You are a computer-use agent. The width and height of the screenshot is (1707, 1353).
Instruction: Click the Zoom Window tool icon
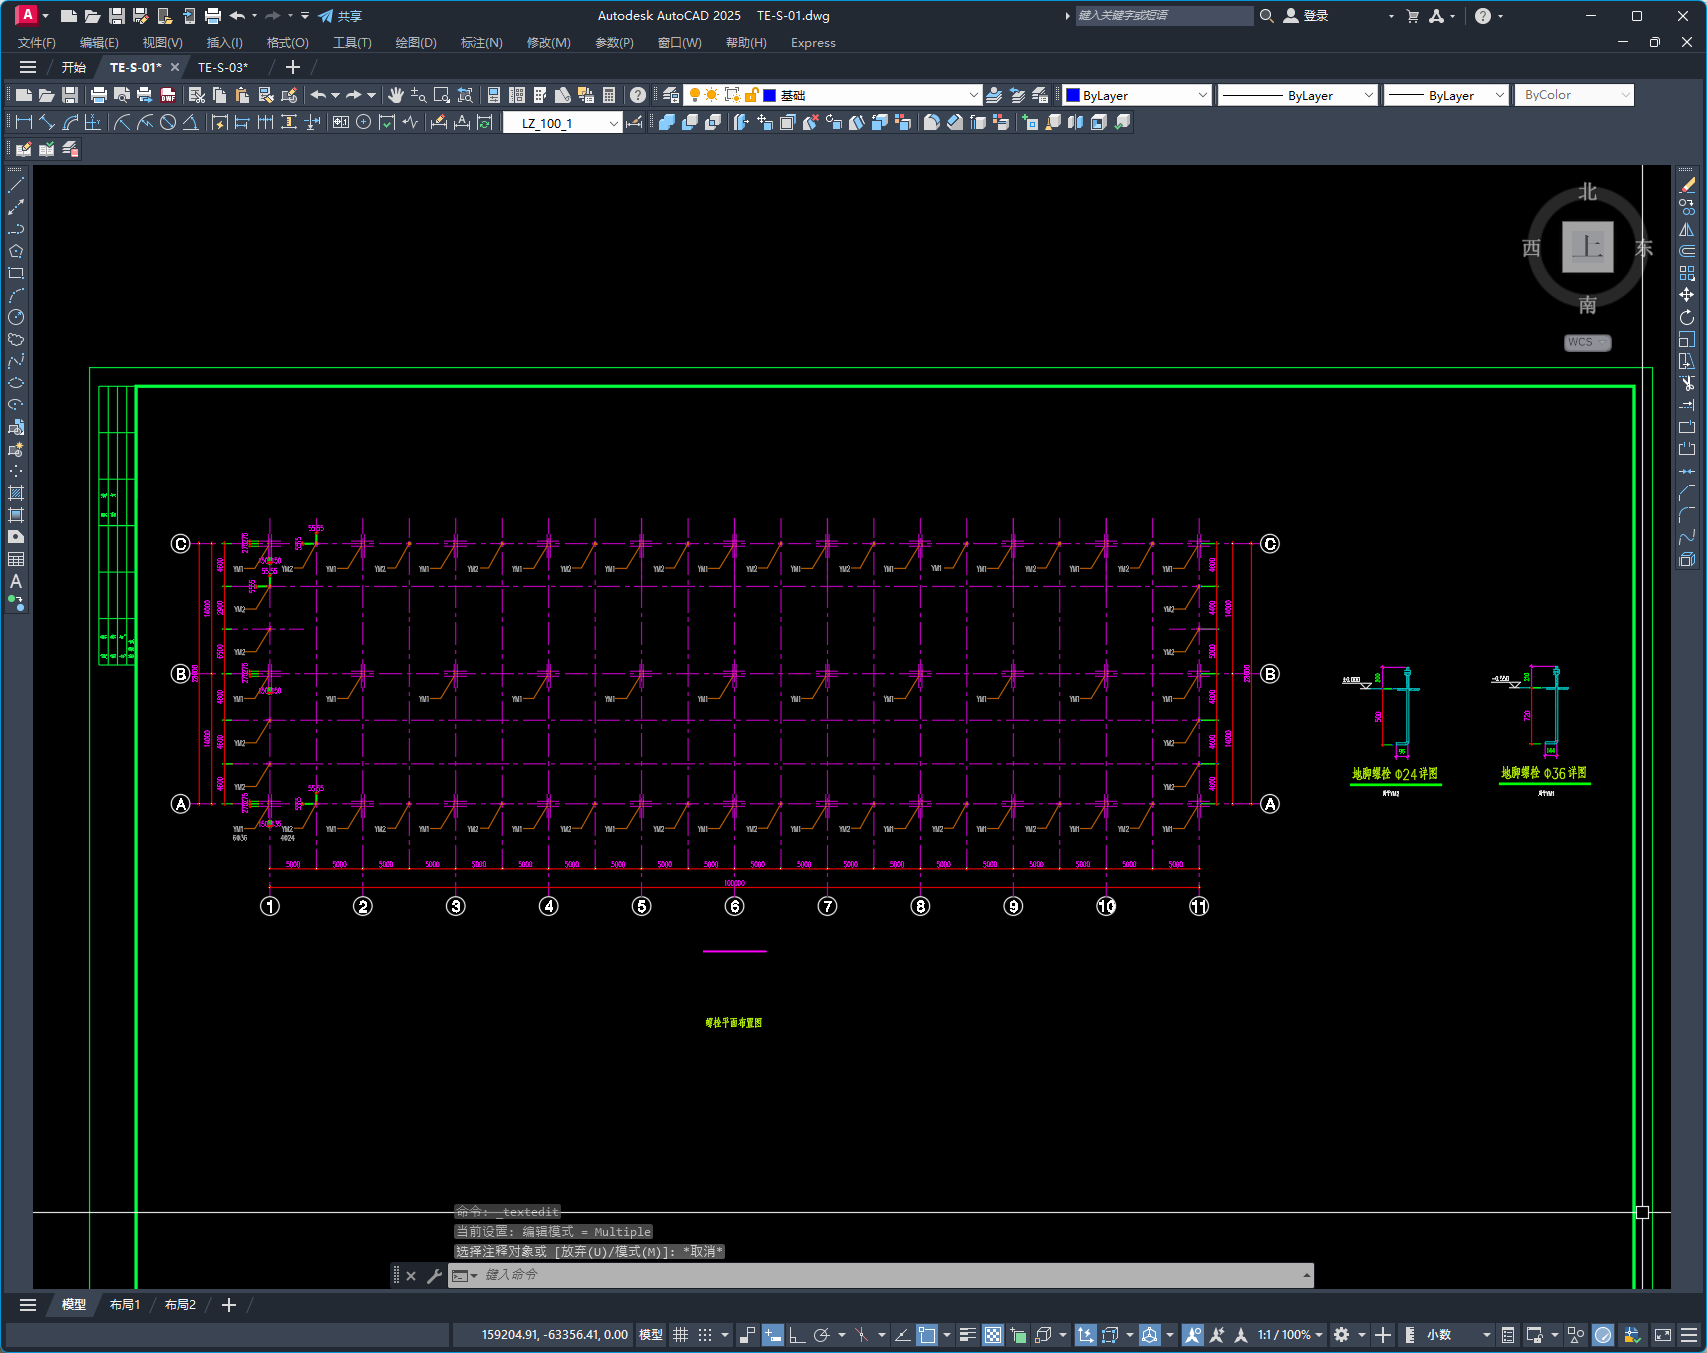[x=441, y=95]
